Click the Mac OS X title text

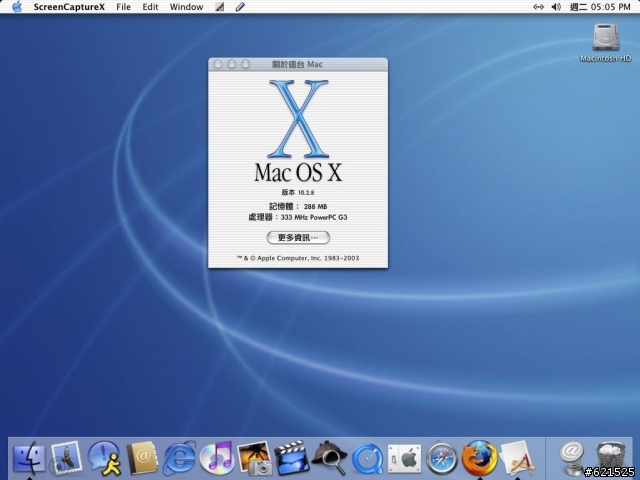298,172
